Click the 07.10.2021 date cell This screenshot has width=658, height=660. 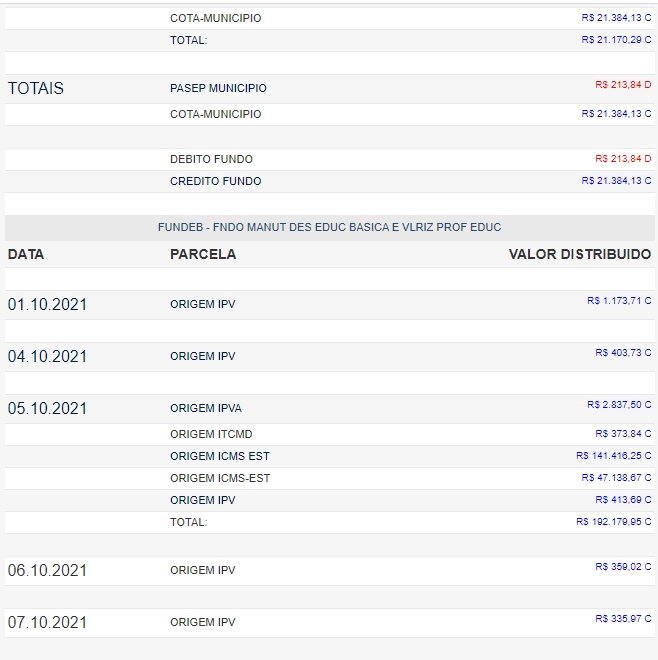[x=47, y=622]
